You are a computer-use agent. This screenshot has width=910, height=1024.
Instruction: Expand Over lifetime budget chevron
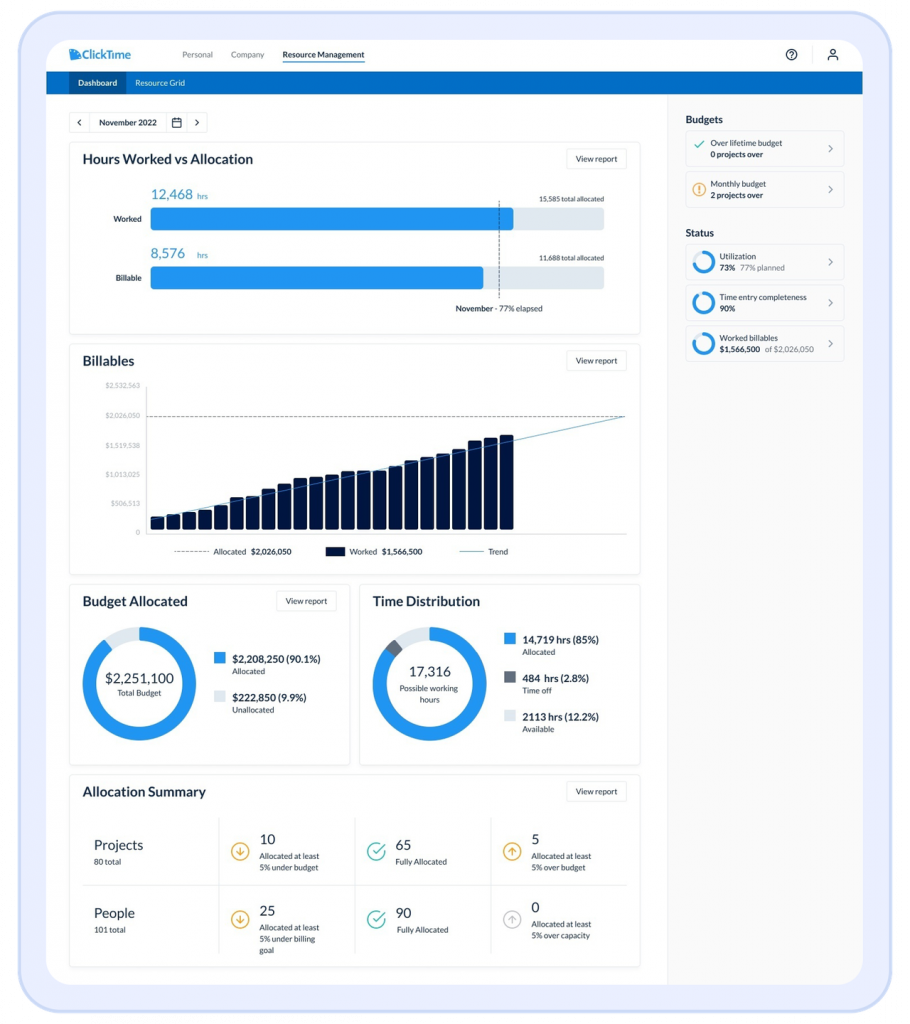tap(830, 149)
